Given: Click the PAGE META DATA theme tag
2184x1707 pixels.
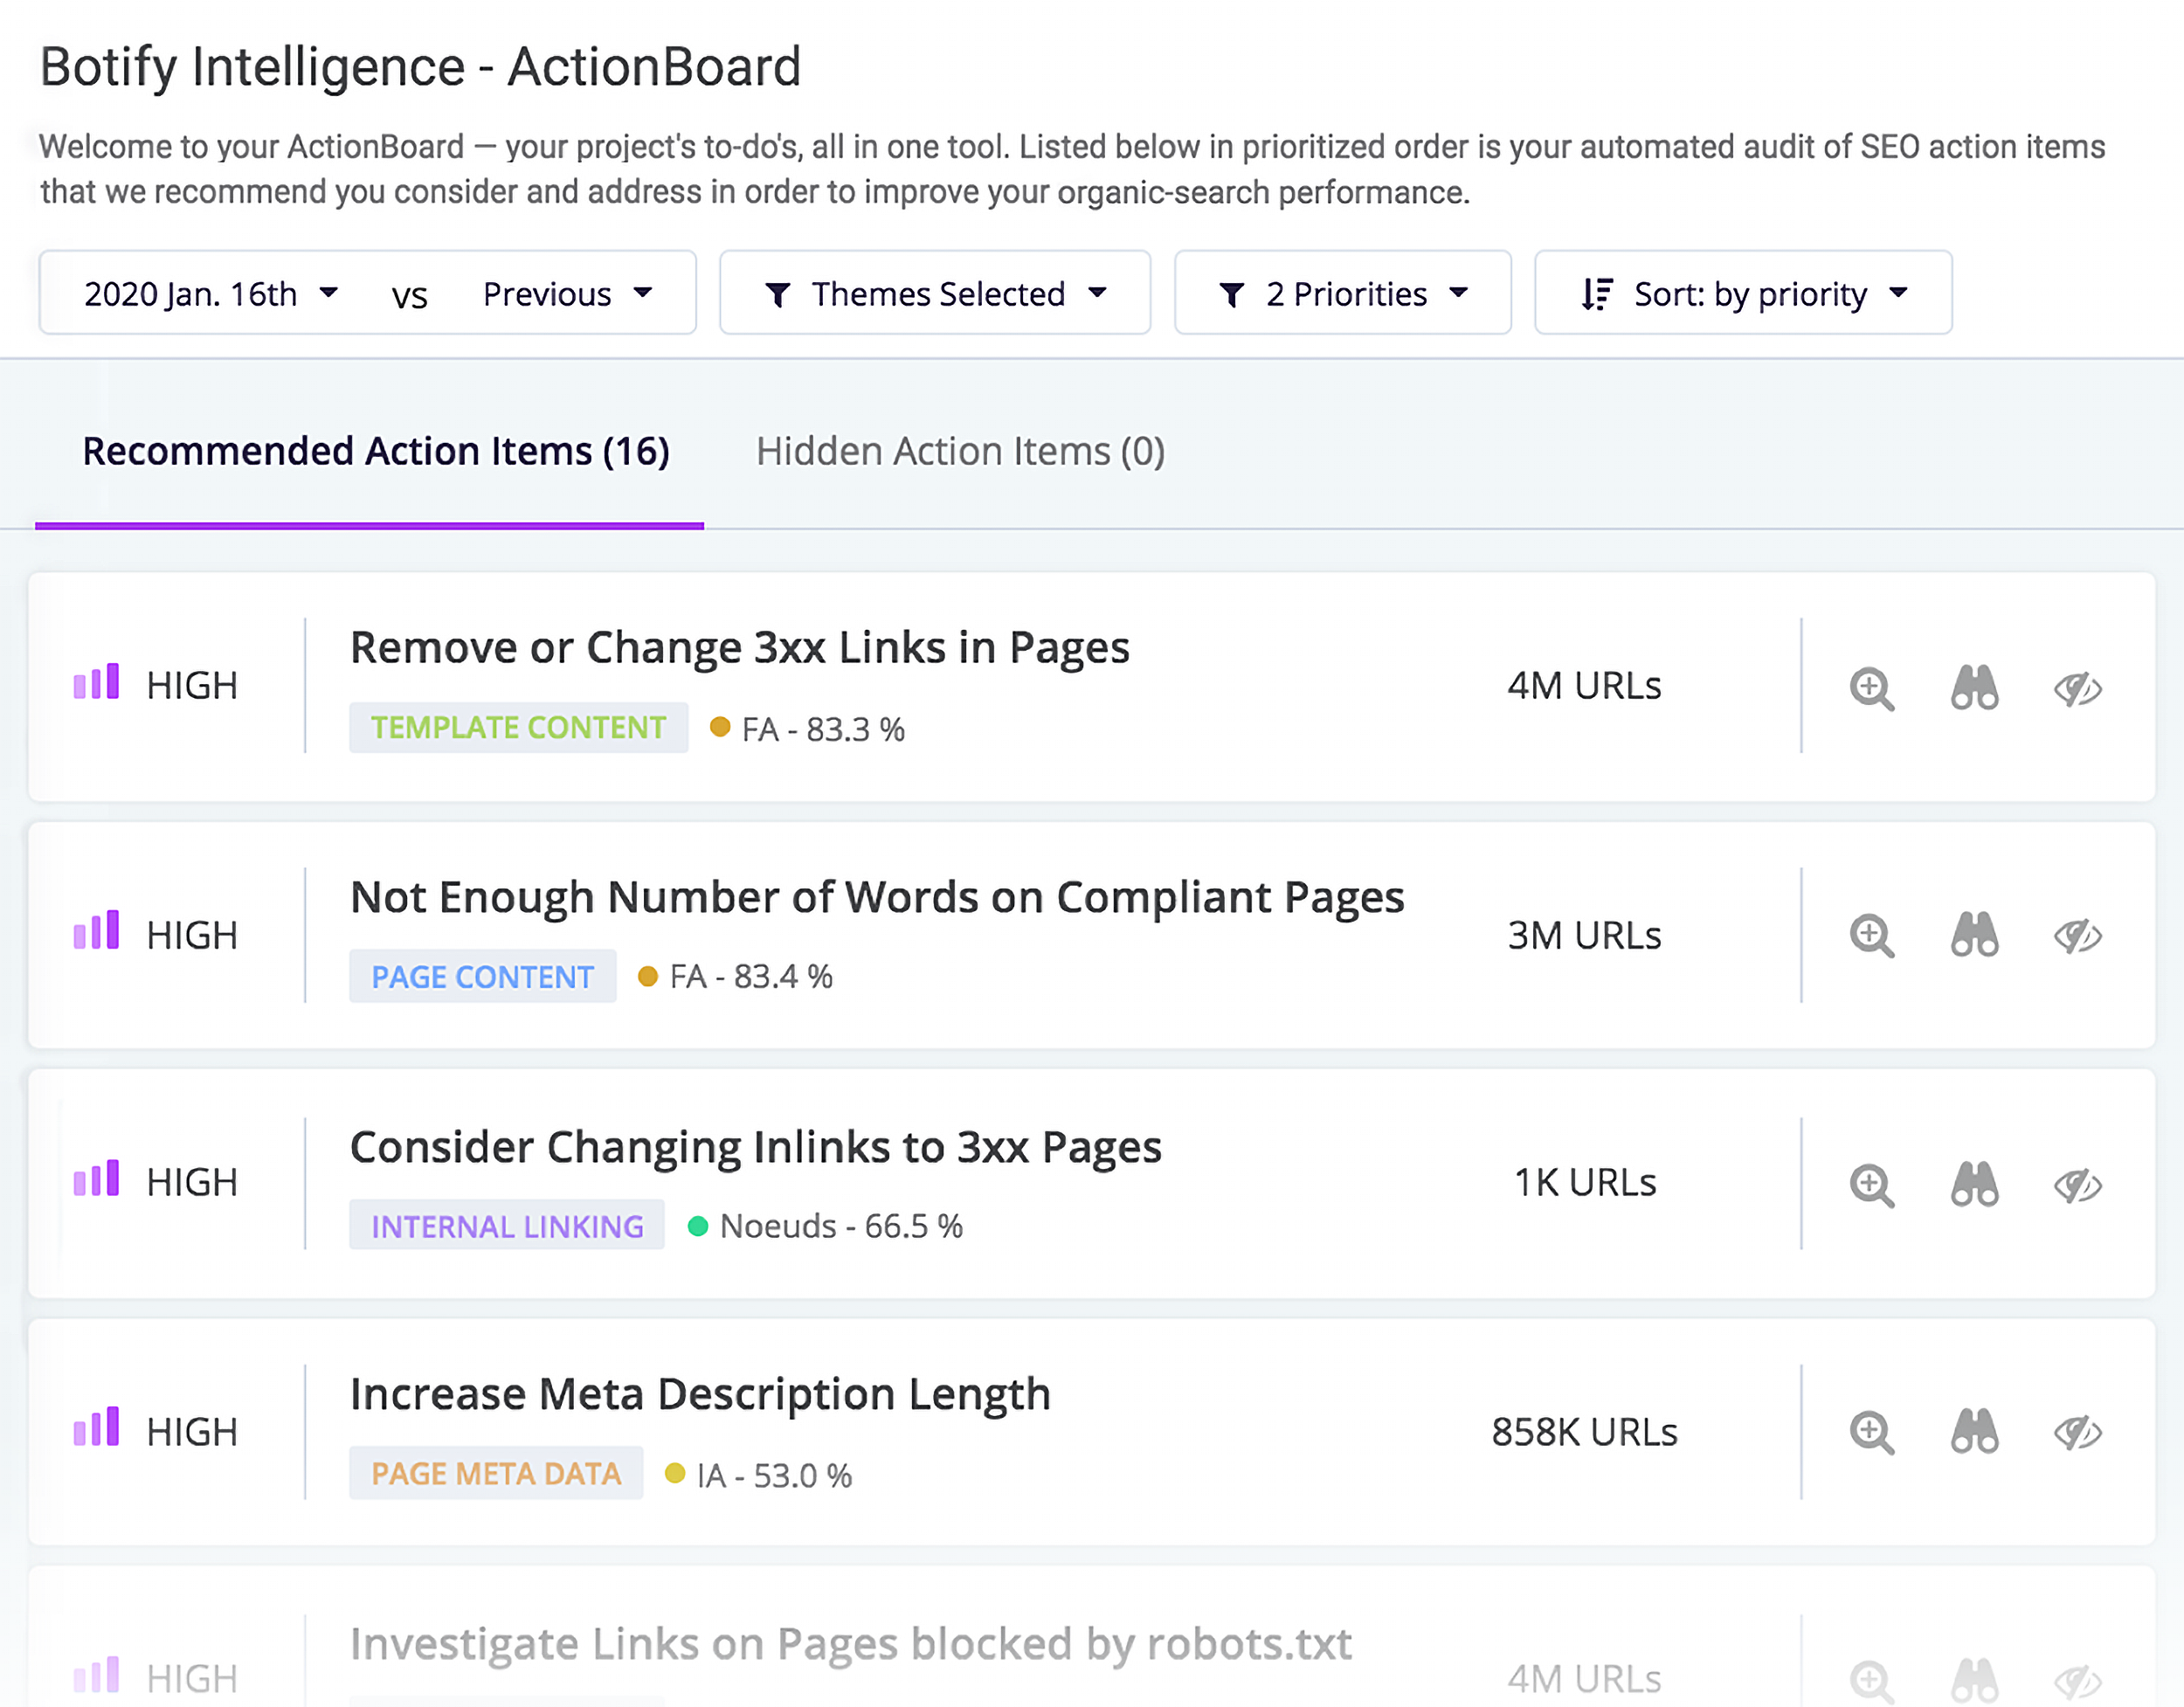Looking at the screenshot, I should pyautogui.click(x=496, y=1473).
